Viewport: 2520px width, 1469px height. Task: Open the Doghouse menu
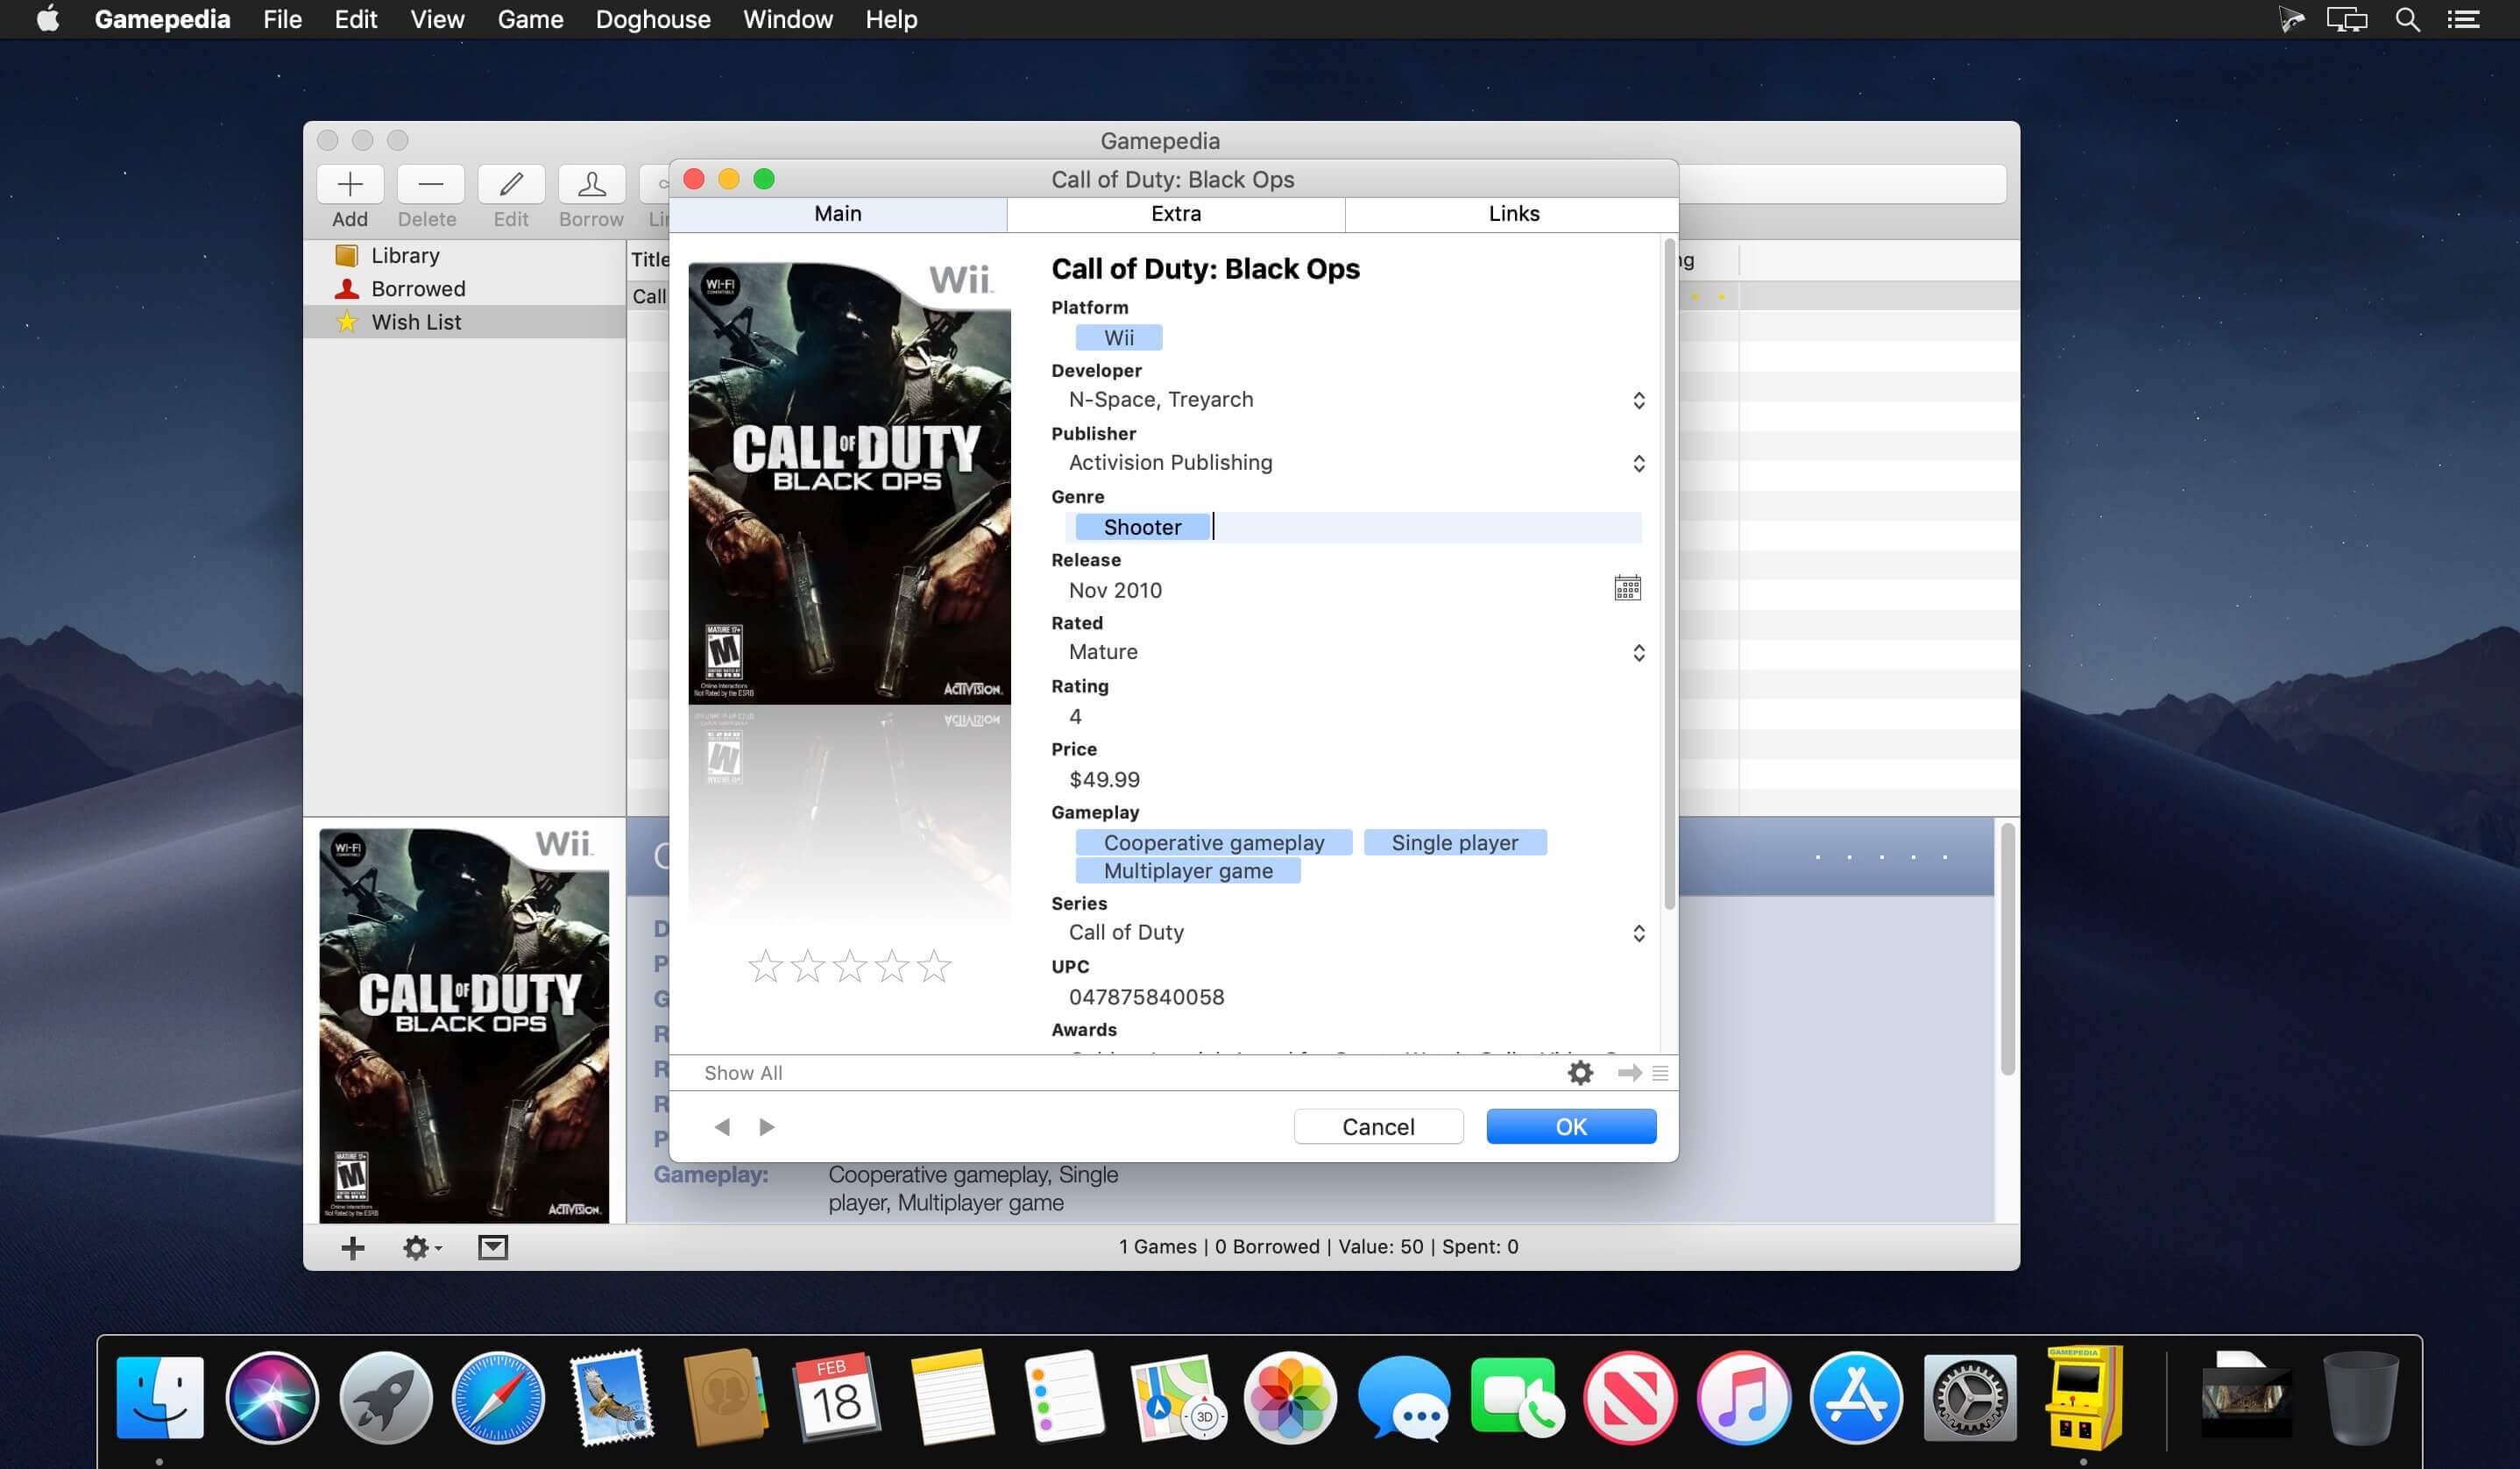[x=653, y=20]
